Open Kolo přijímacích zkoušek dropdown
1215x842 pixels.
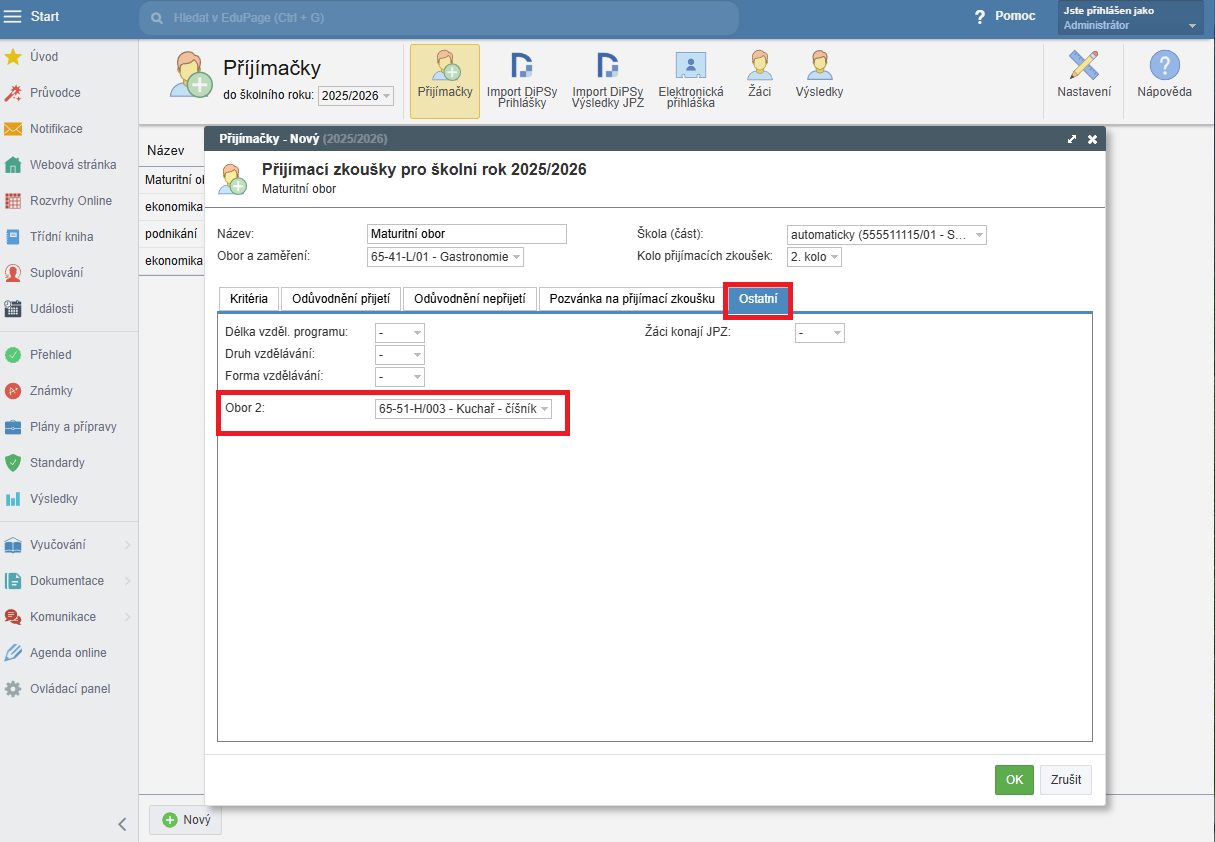(814, 257)
